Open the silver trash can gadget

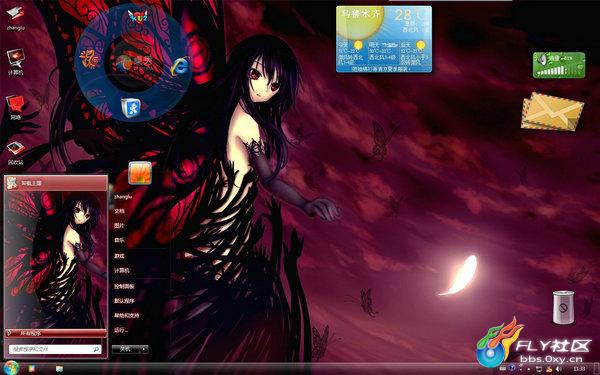pyautogui.click(x=564, y=307)
